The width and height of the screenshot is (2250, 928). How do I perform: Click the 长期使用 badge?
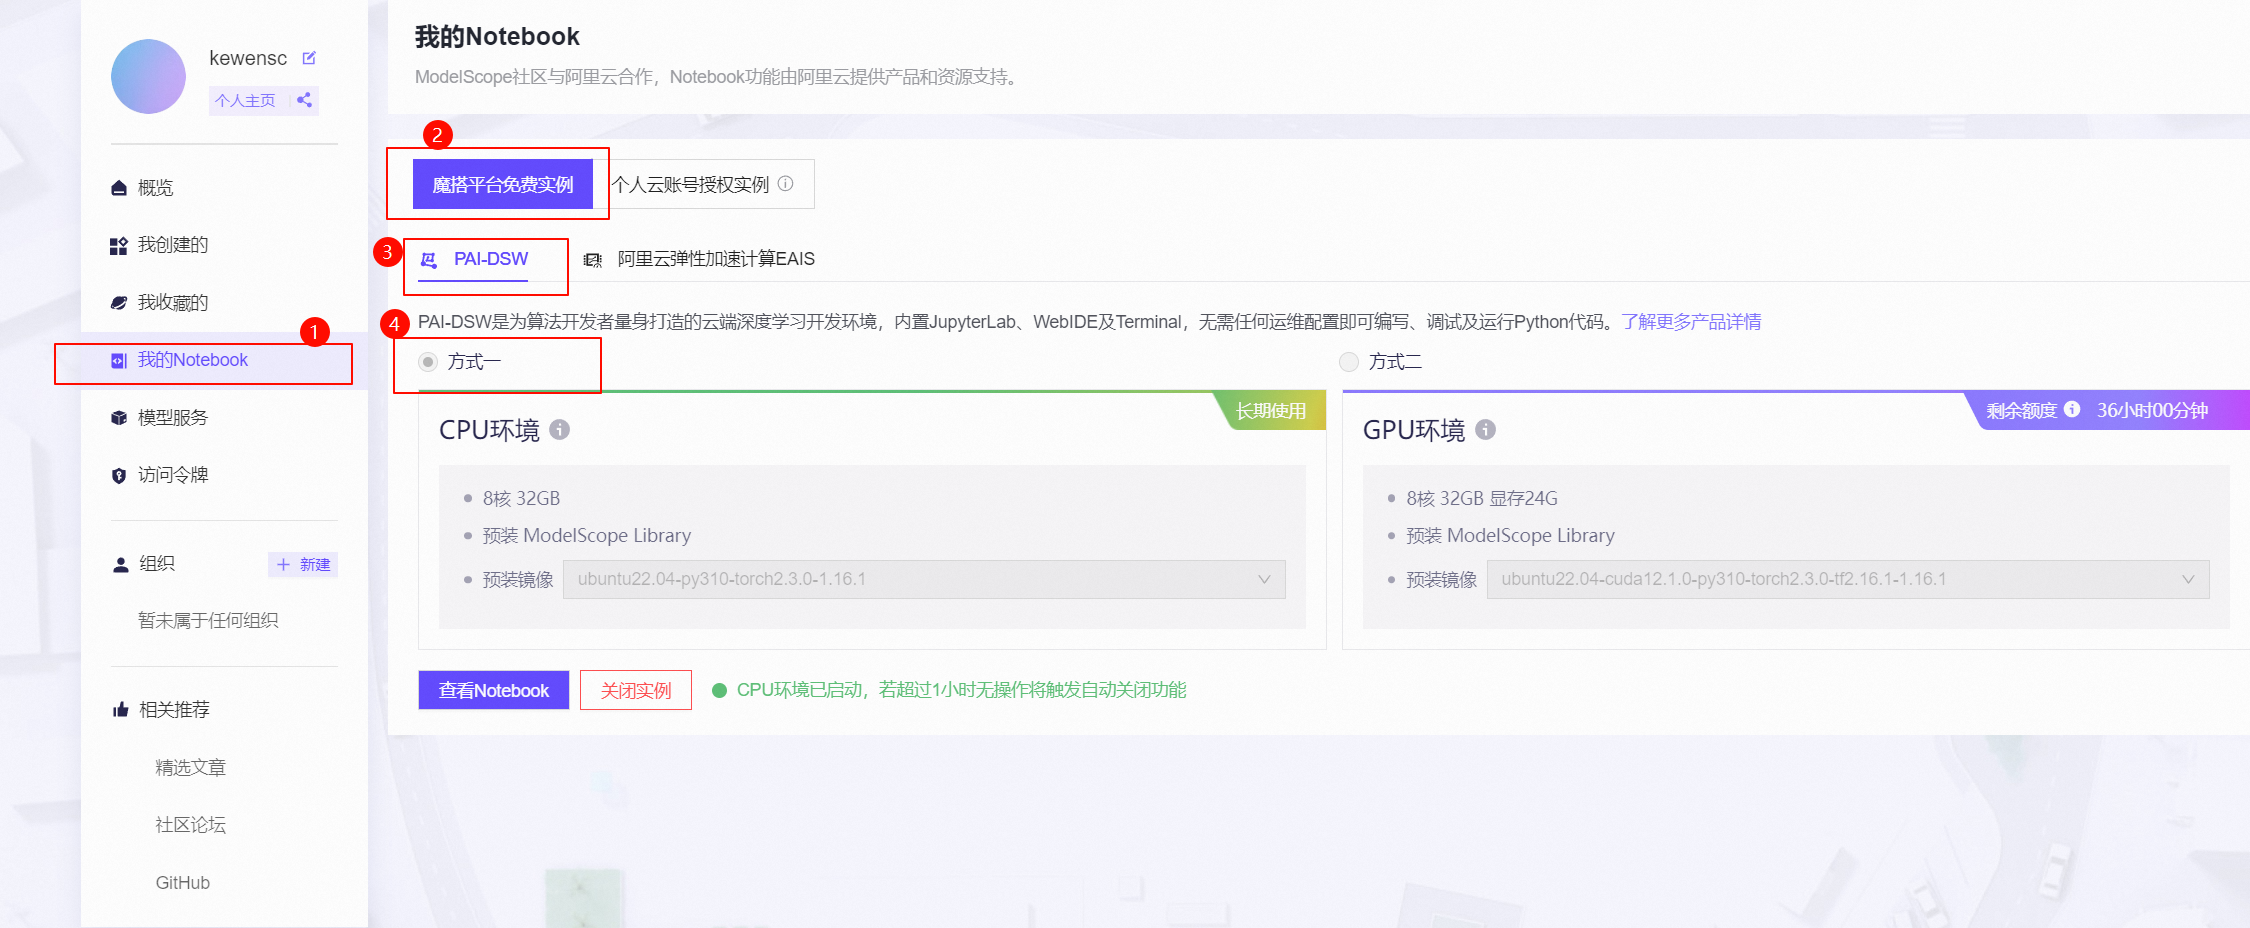(x=1270, y=410)
